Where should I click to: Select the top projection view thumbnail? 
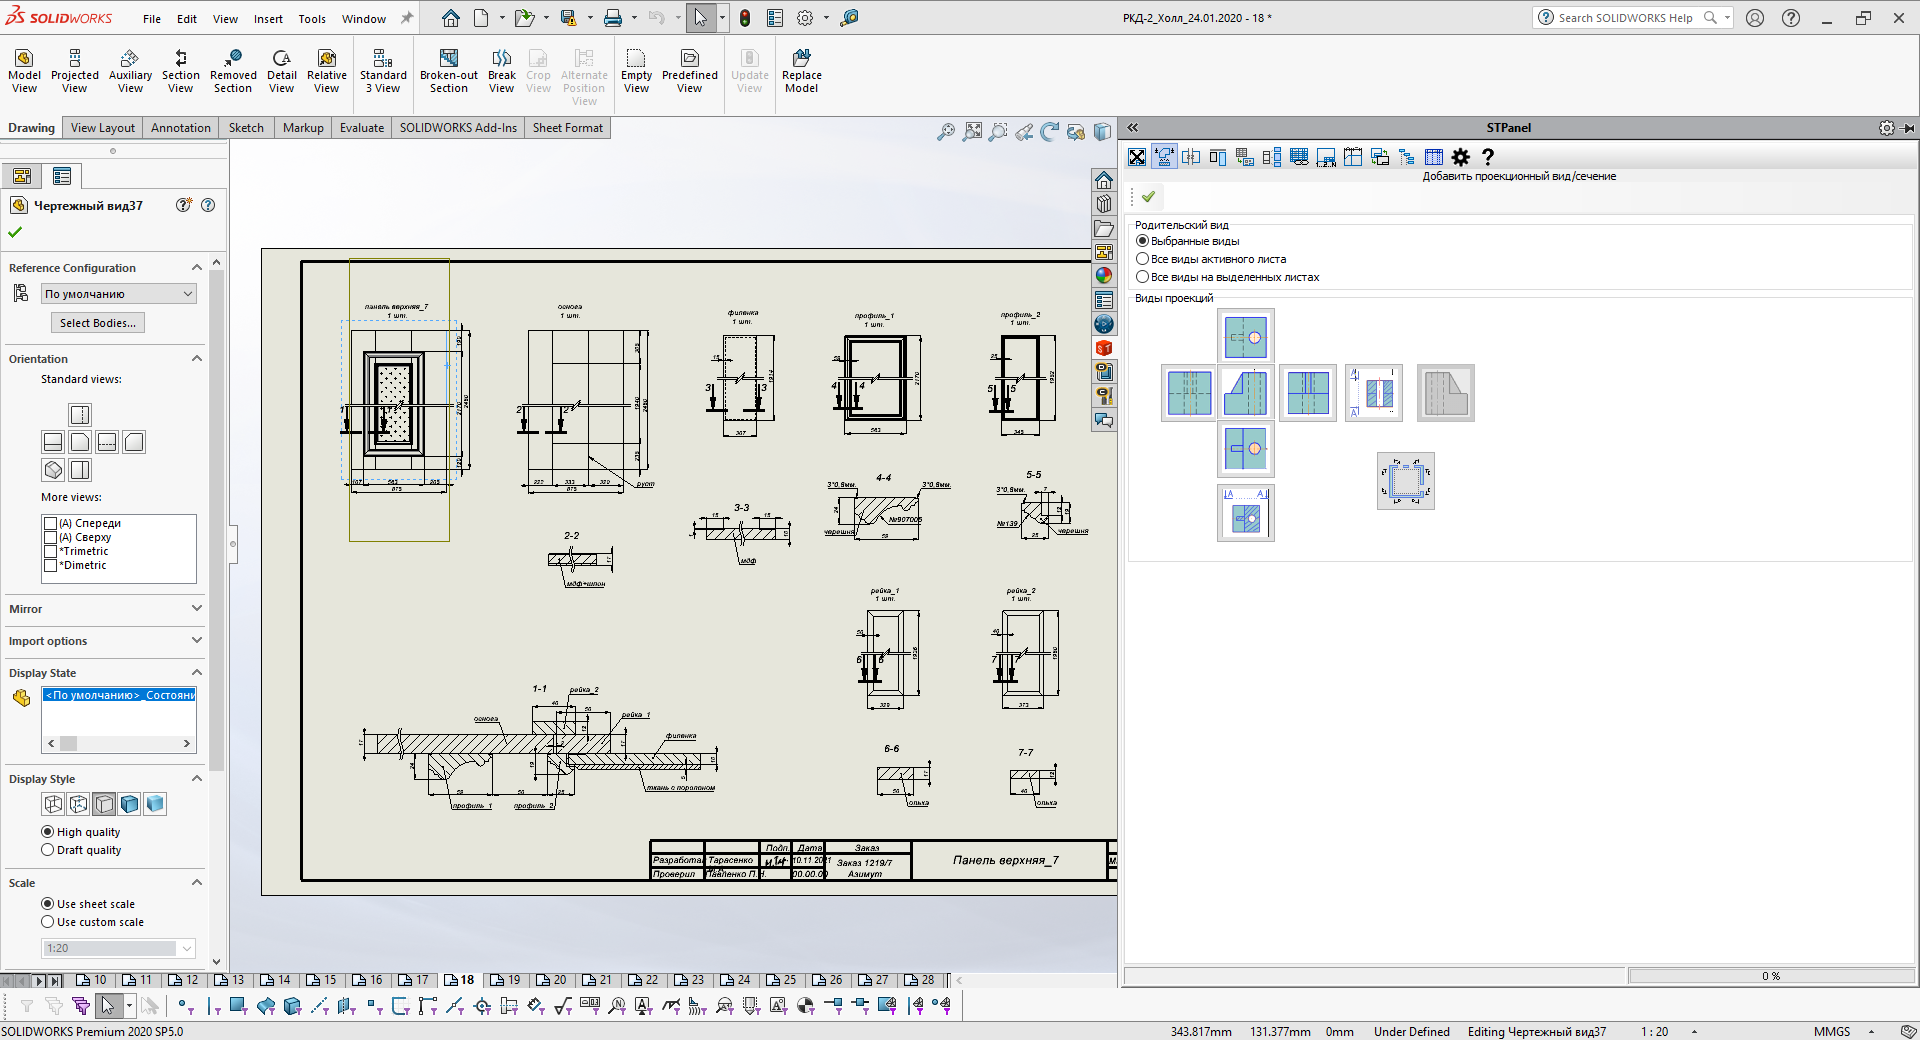[x=1246, y=336]
